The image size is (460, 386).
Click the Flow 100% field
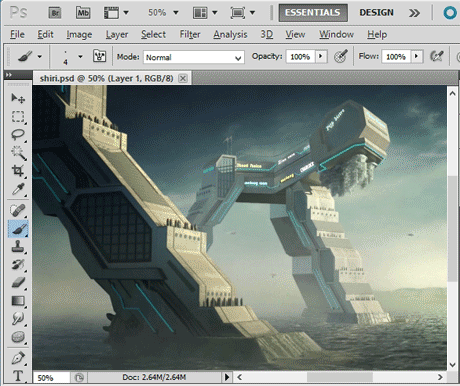point(396,57)
